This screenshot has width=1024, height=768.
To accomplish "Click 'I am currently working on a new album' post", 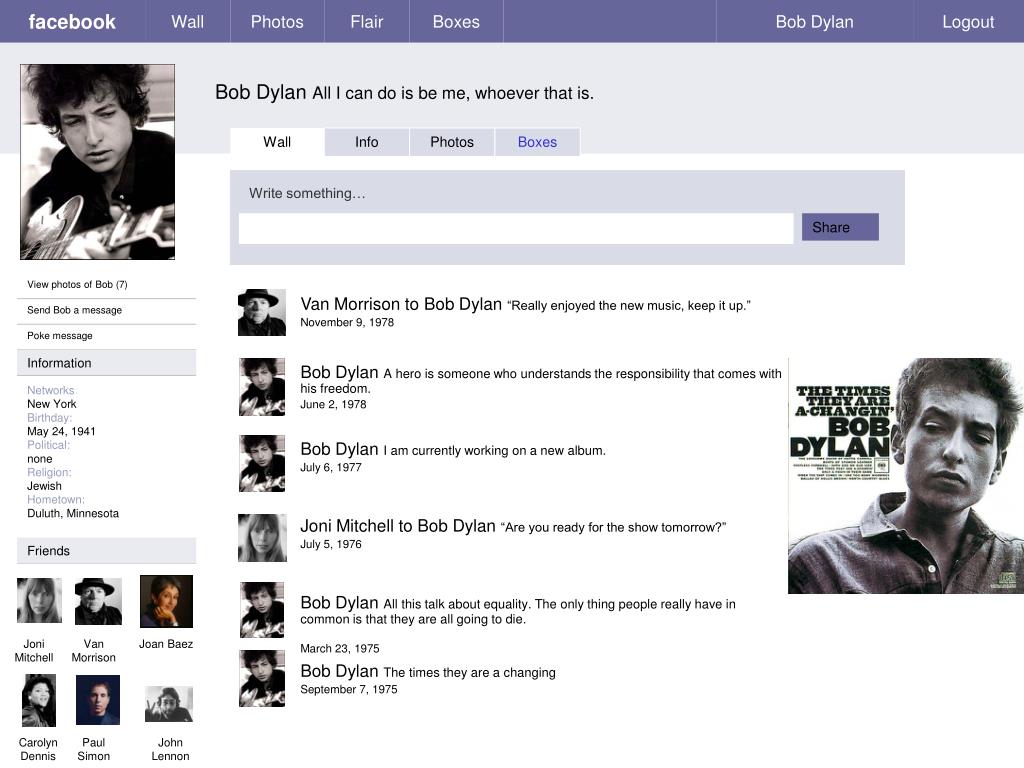I will pos(494,450).
